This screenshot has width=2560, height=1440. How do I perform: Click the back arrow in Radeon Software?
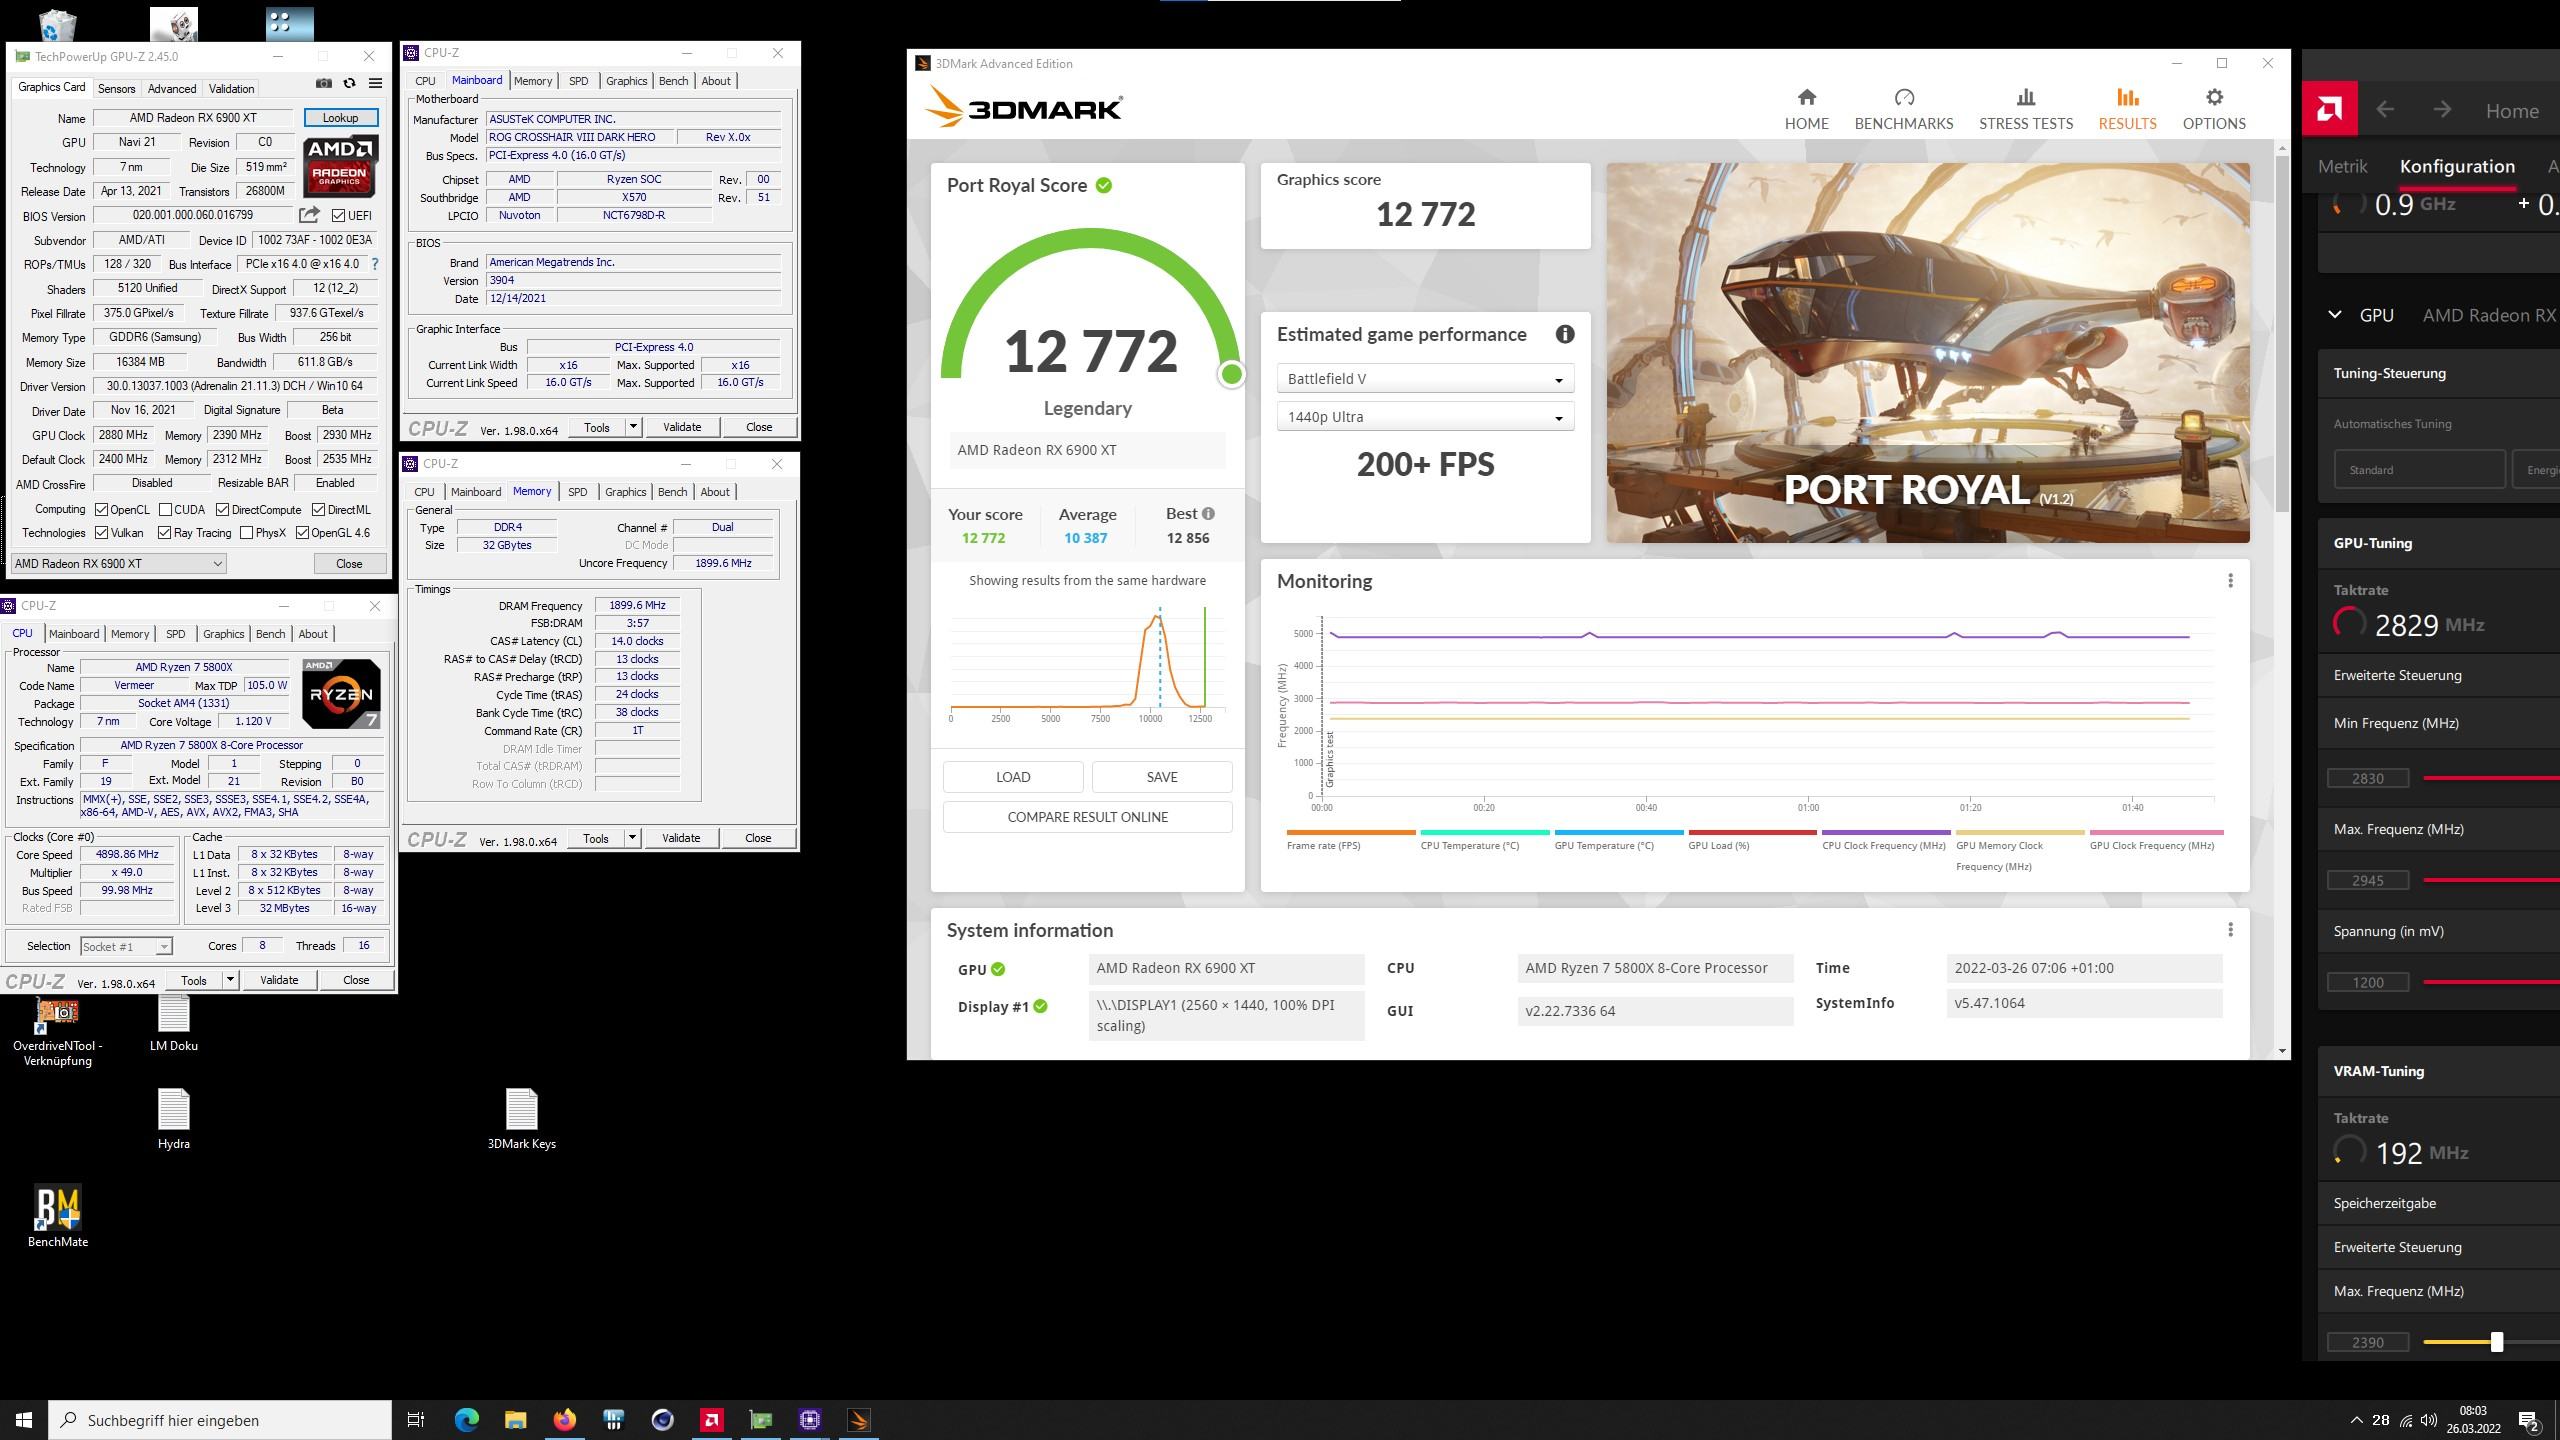tap(2385, 110)
